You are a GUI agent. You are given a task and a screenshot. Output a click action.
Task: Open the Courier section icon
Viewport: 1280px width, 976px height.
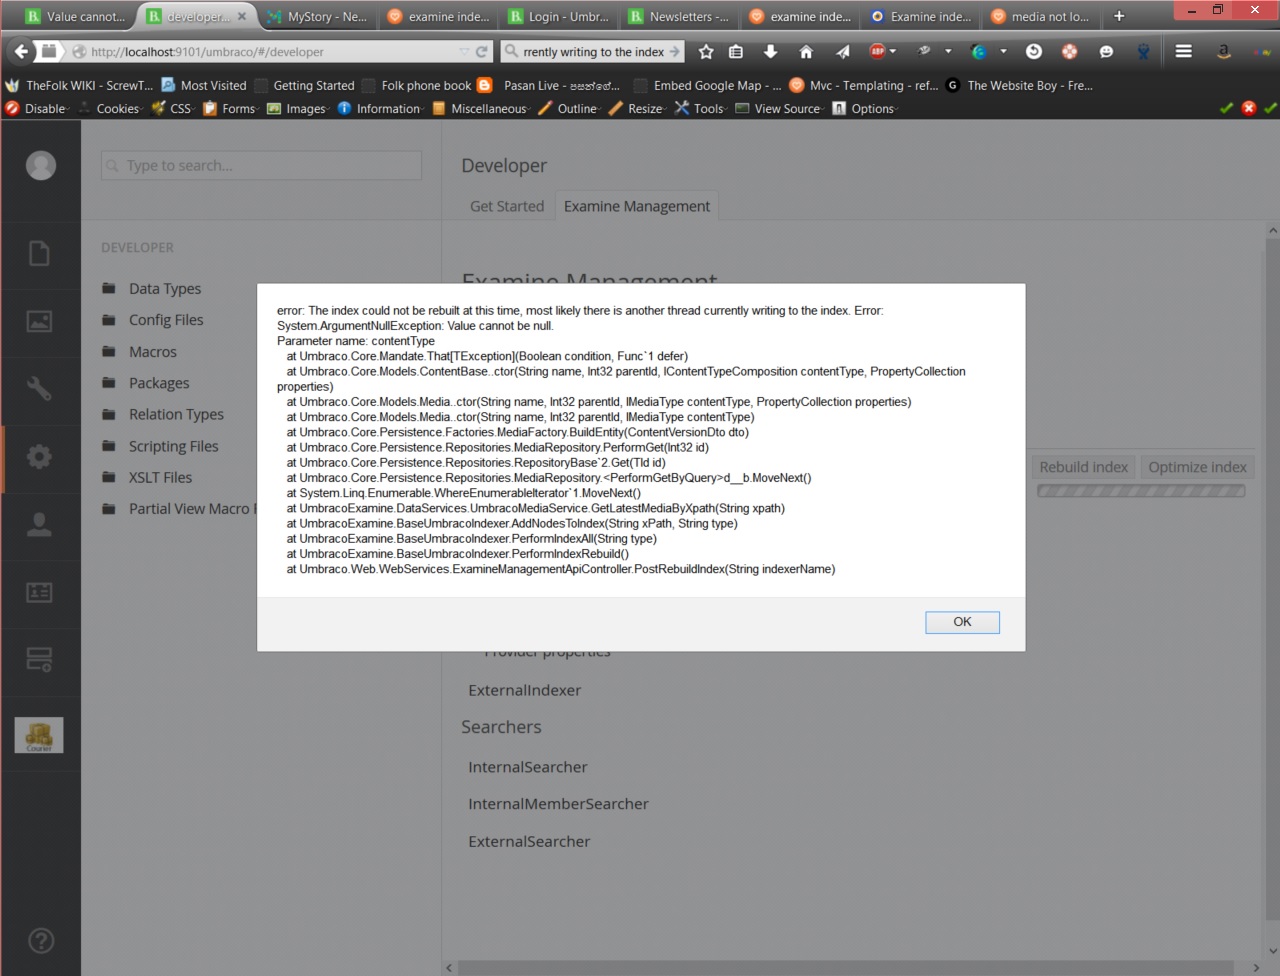click(x=39, y=735)
